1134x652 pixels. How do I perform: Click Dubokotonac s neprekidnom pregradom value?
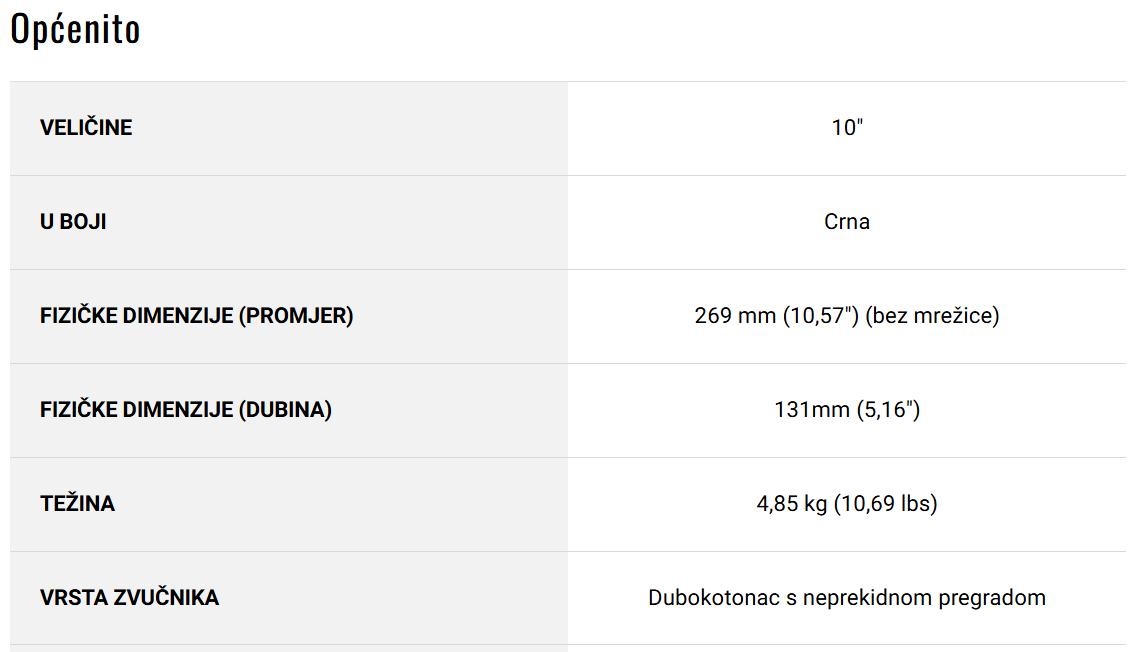(847, 598)
